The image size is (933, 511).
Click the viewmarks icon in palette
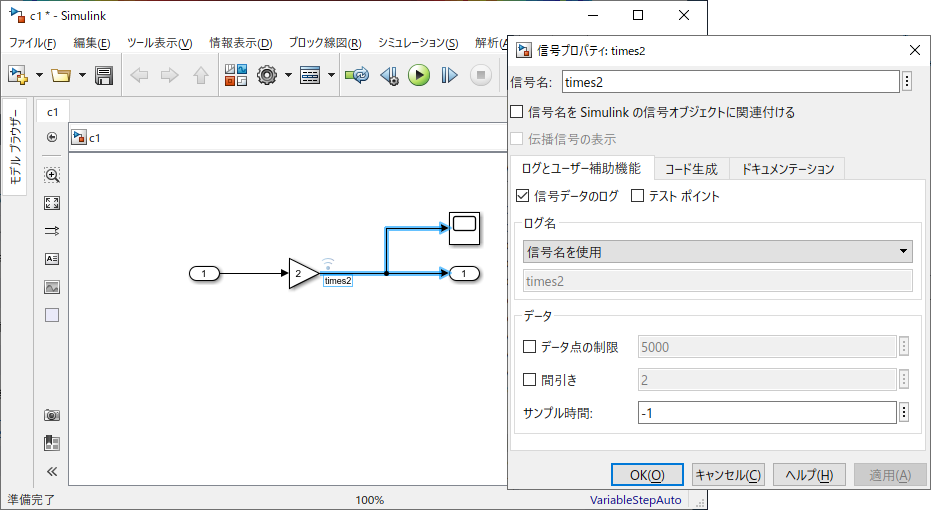pyautogui.click(x=52, y=443)
